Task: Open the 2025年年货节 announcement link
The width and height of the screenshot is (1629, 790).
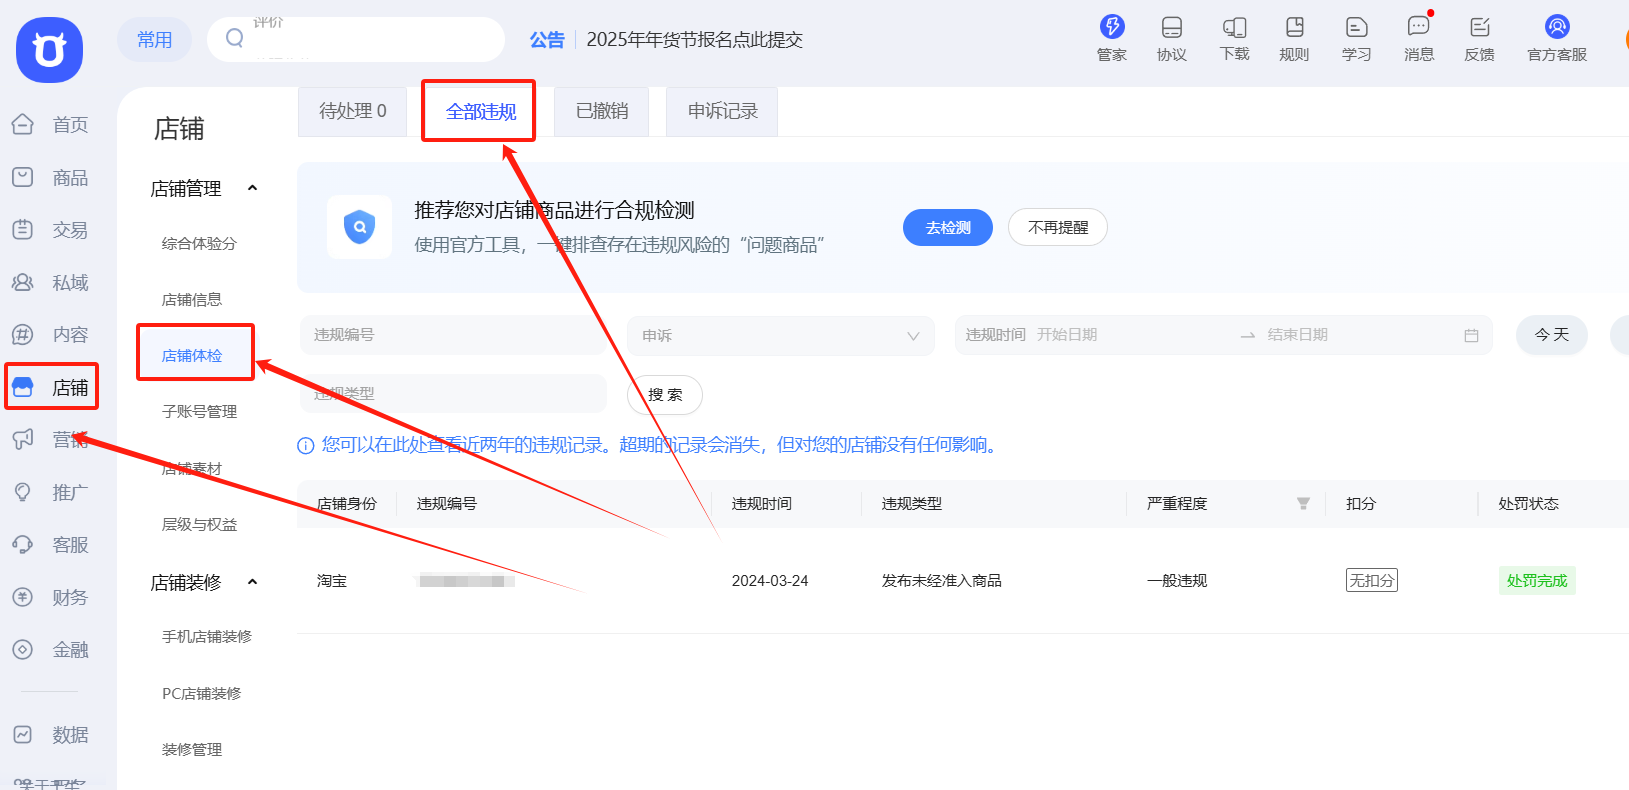Action: (x=695, y=40)
